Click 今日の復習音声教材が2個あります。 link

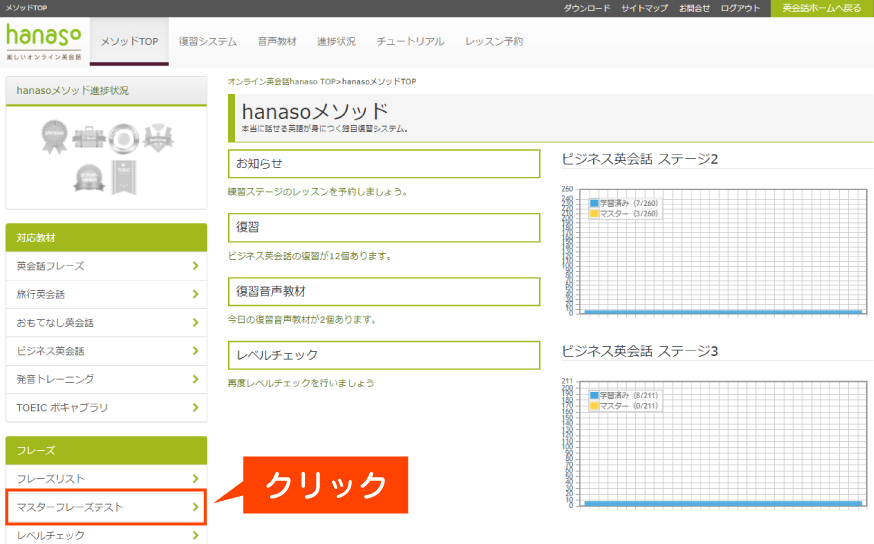pyautogui.click(x=303, y=319)
